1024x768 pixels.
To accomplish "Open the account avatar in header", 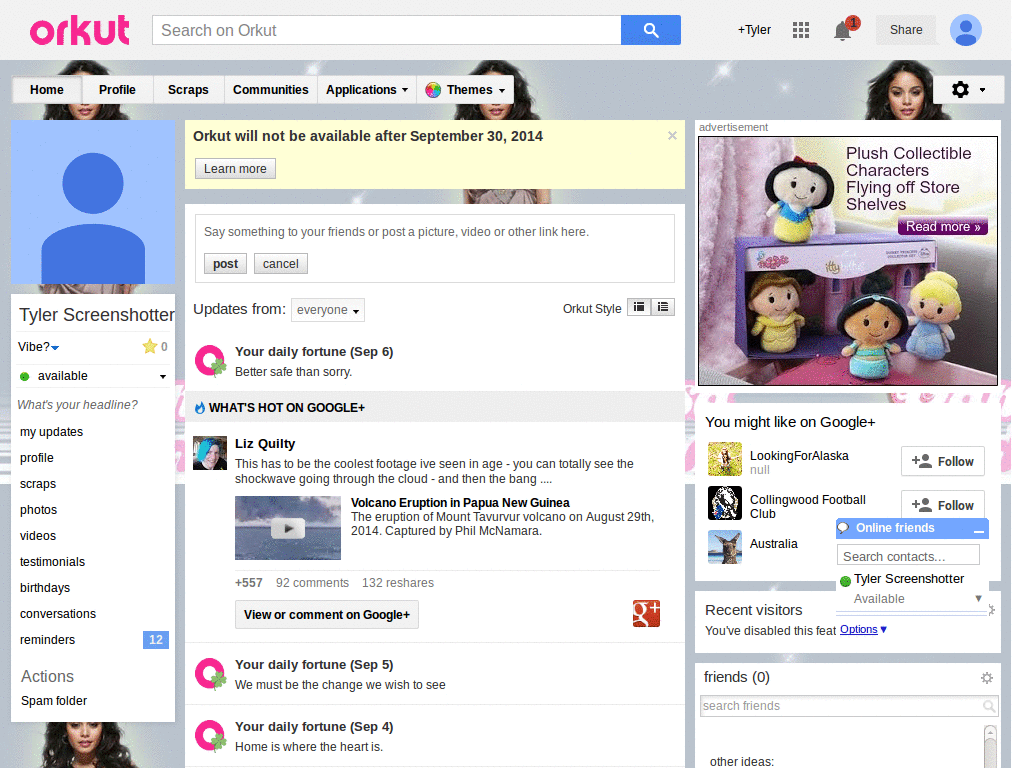I will click(965, 30).
